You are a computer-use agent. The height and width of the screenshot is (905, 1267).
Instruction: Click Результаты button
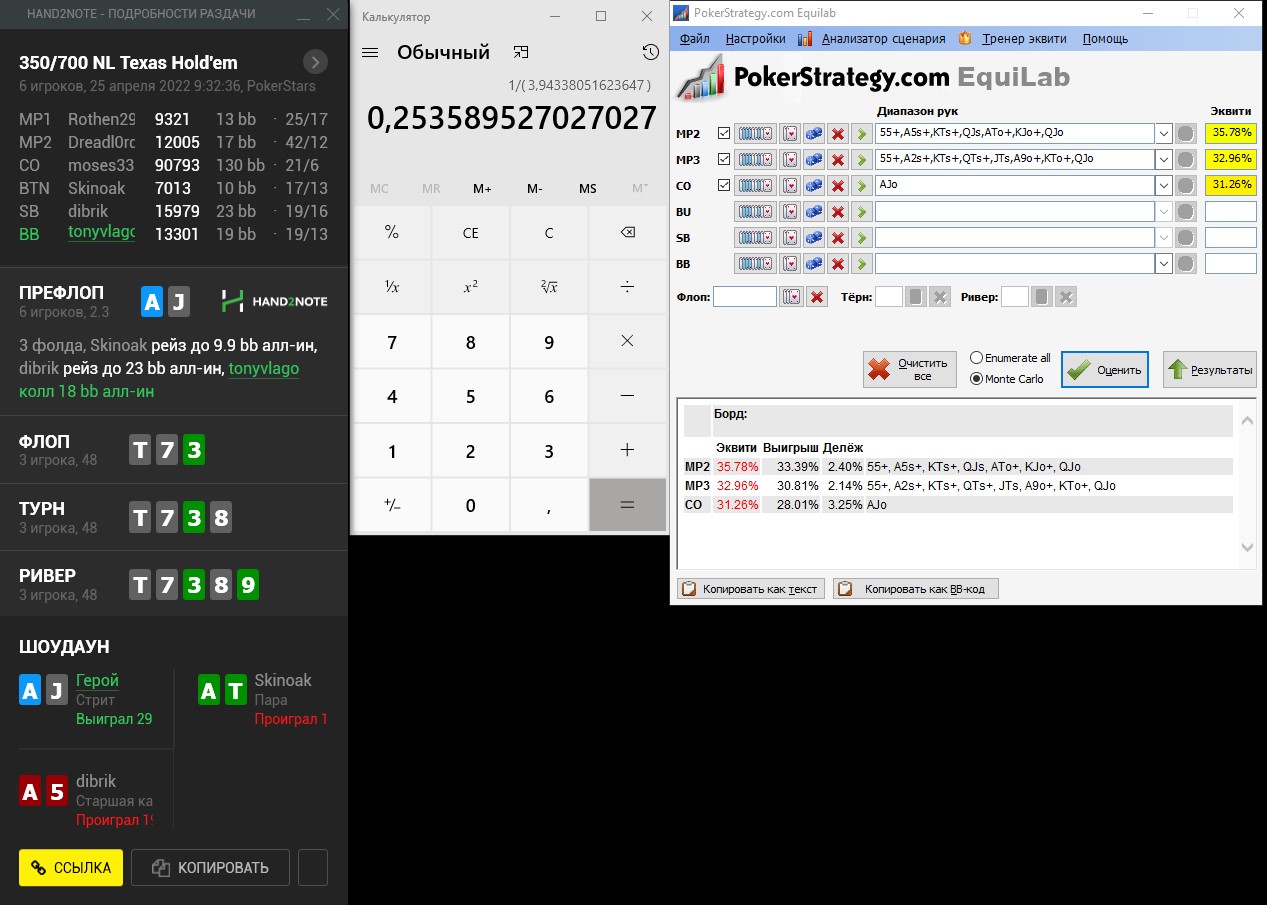point(1210,370)
